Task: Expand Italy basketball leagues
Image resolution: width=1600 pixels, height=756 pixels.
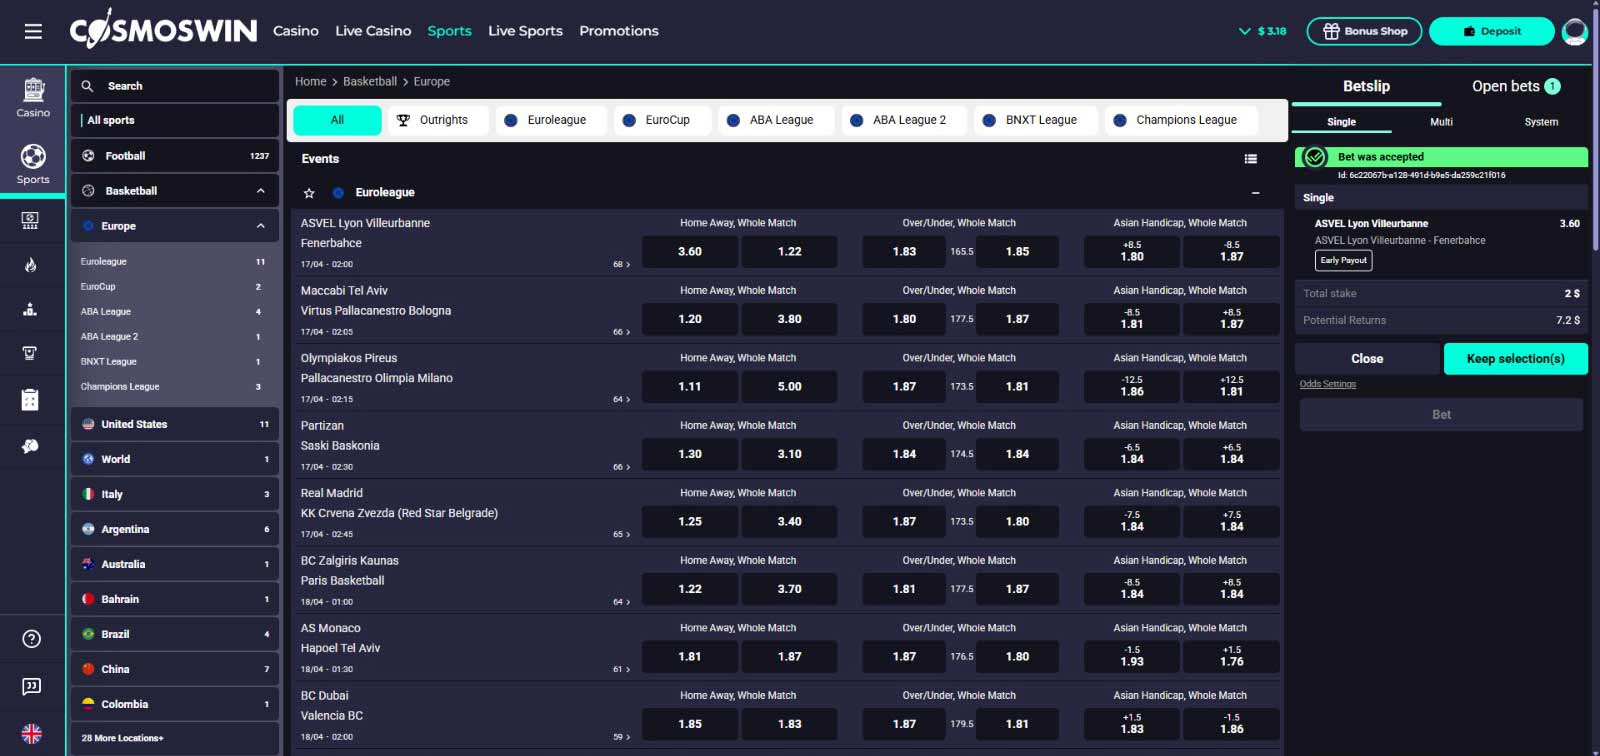Action: click(175, 494)
